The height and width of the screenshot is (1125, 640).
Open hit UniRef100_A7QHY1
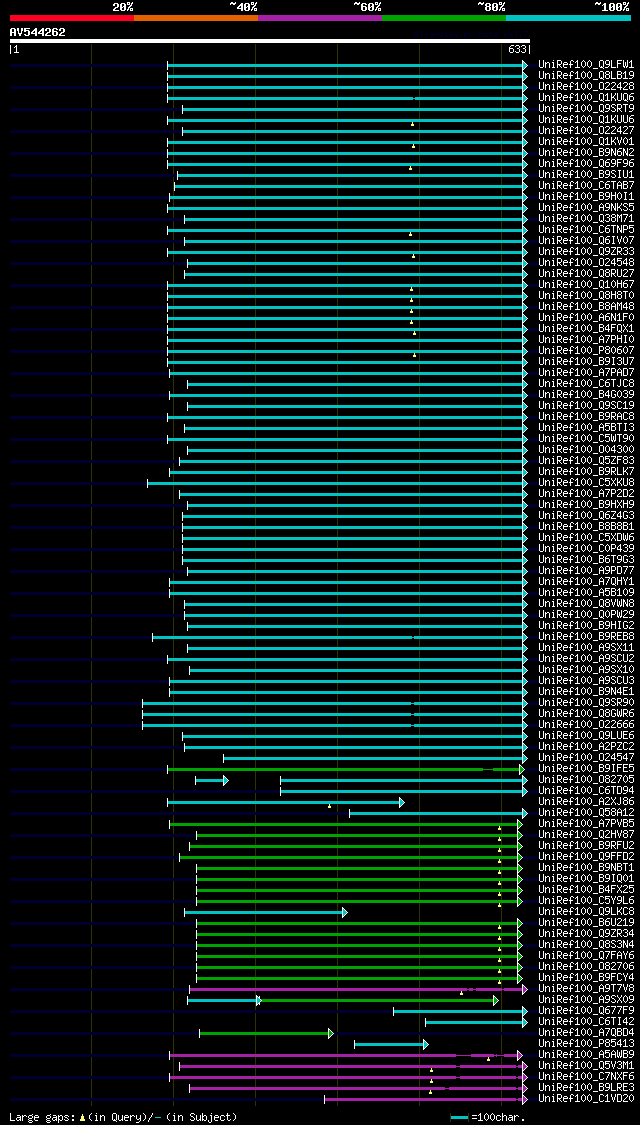pos(586,582)
